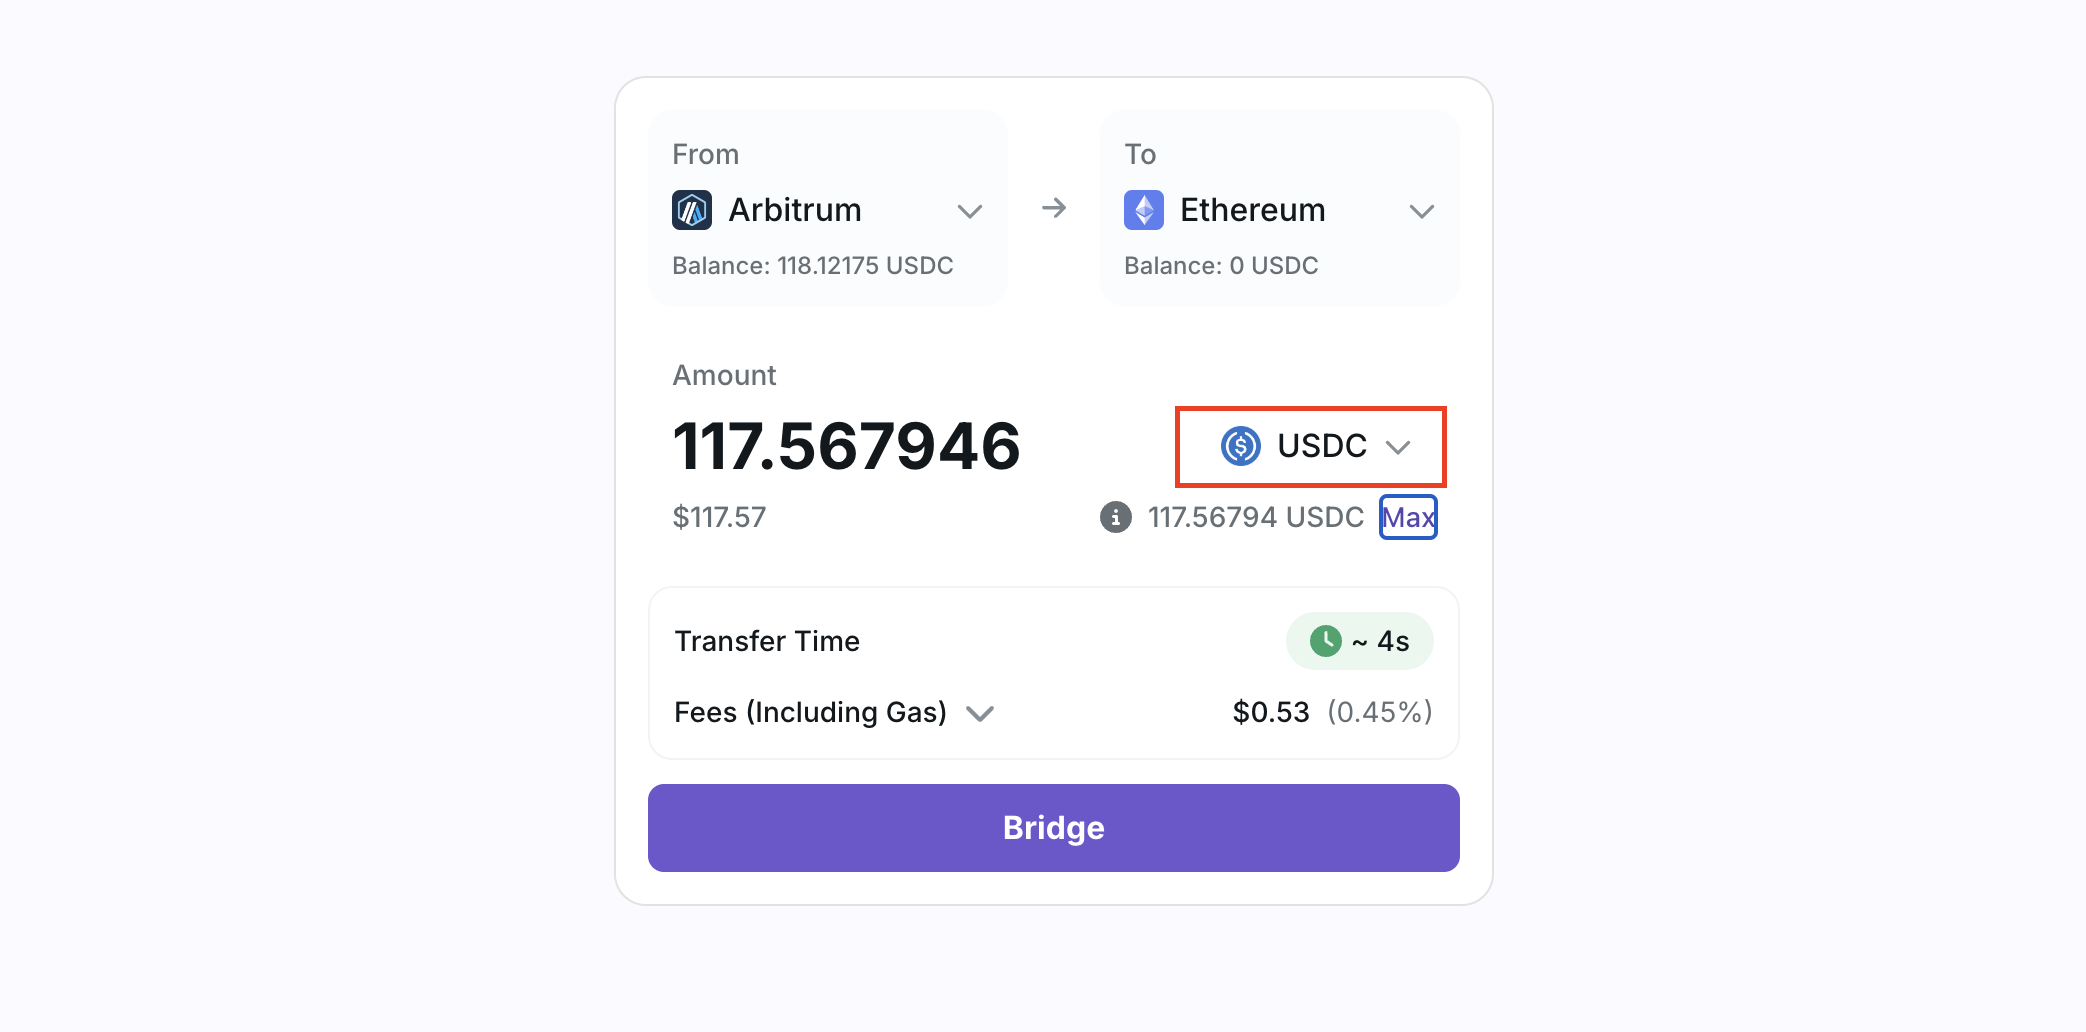Click the Balance: 0 USDC text
This screenshot has height=1032, width=2086.
(x=1220, y=266)
